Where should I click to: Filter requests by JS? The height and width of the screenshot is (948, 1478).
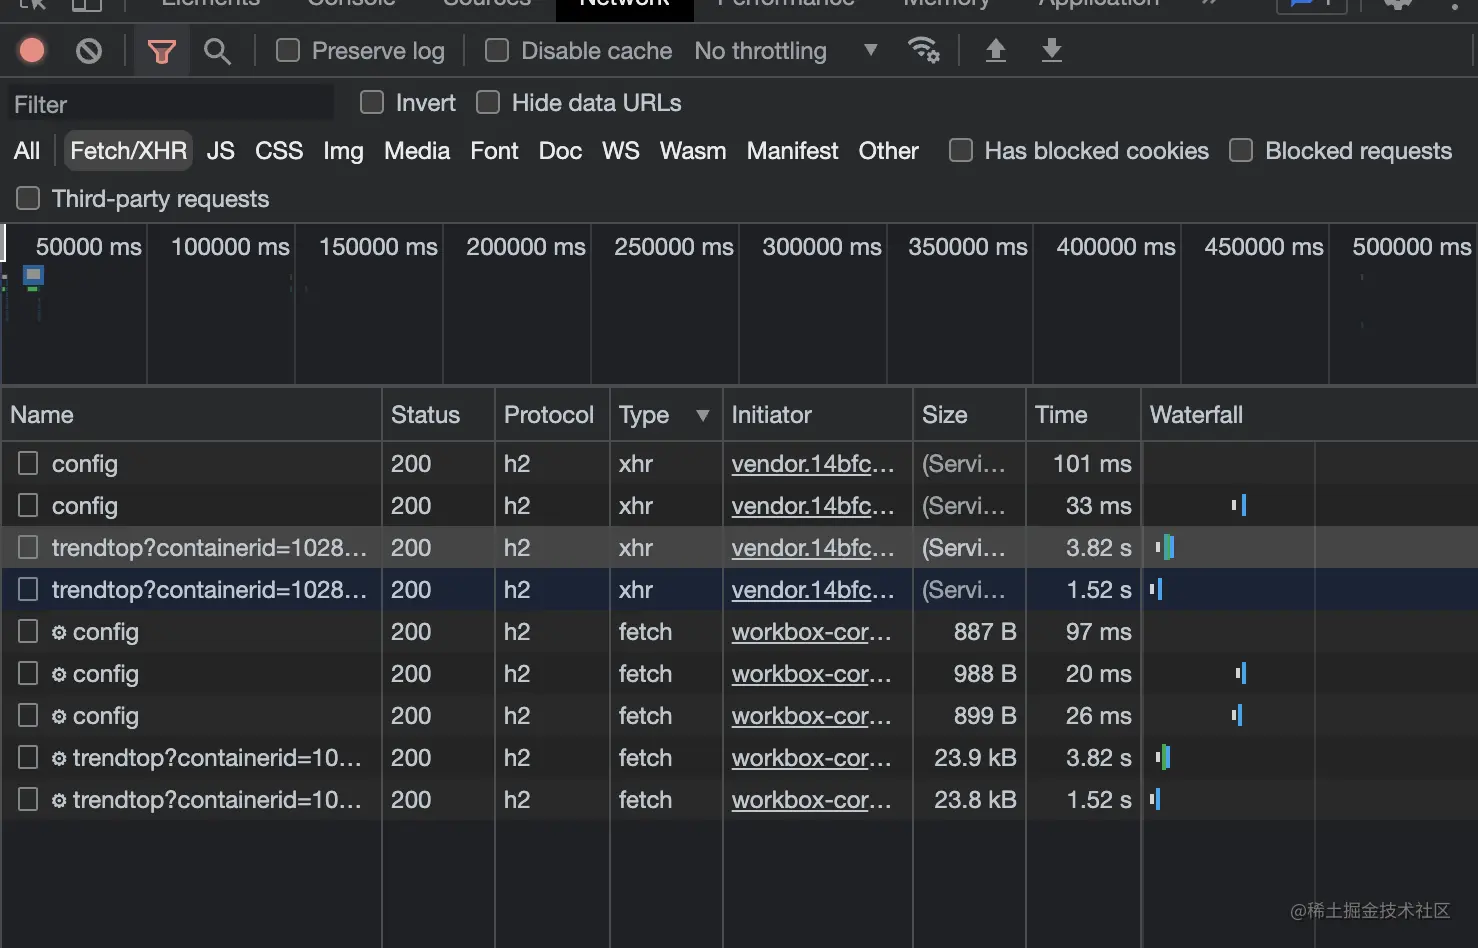click(x=220, y=151)
